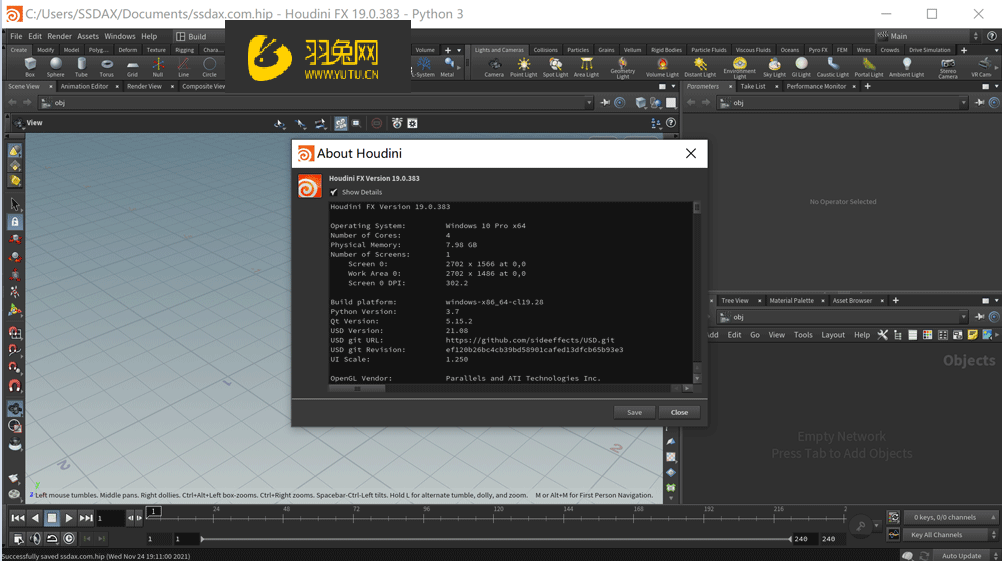This screenshot has width=1002, height=561.
Task: Open the network editor Tools menu
Action: coord(803,335)
